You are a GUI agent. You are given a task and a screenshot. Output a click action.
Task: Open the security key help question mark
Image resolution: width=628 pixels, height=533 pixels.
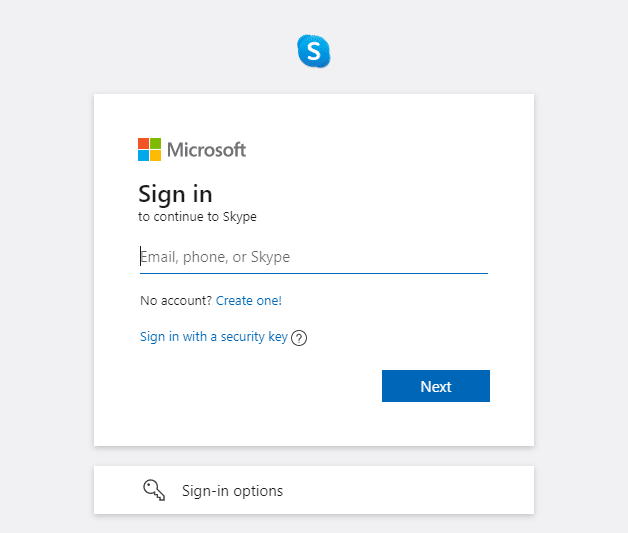299,338
